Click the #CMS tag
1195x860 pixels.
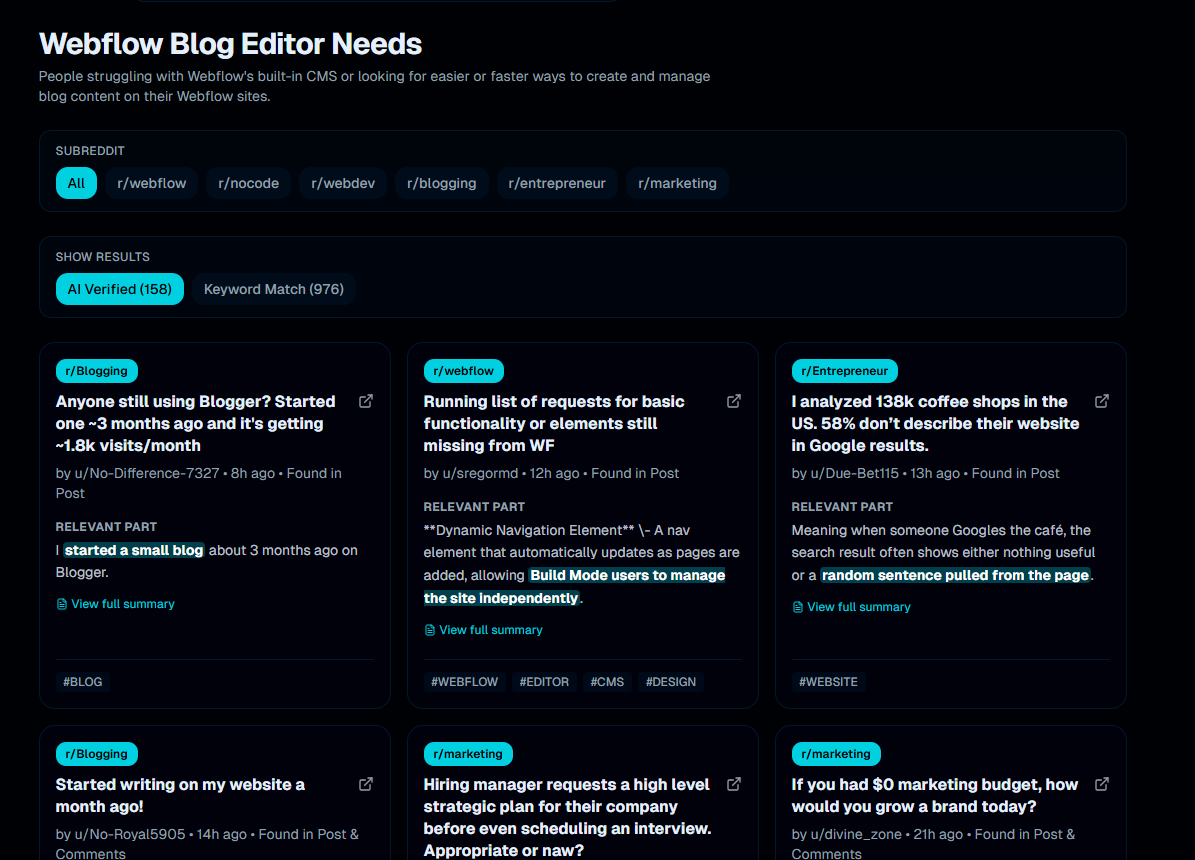pyautogui.click(x=607, y=682)
